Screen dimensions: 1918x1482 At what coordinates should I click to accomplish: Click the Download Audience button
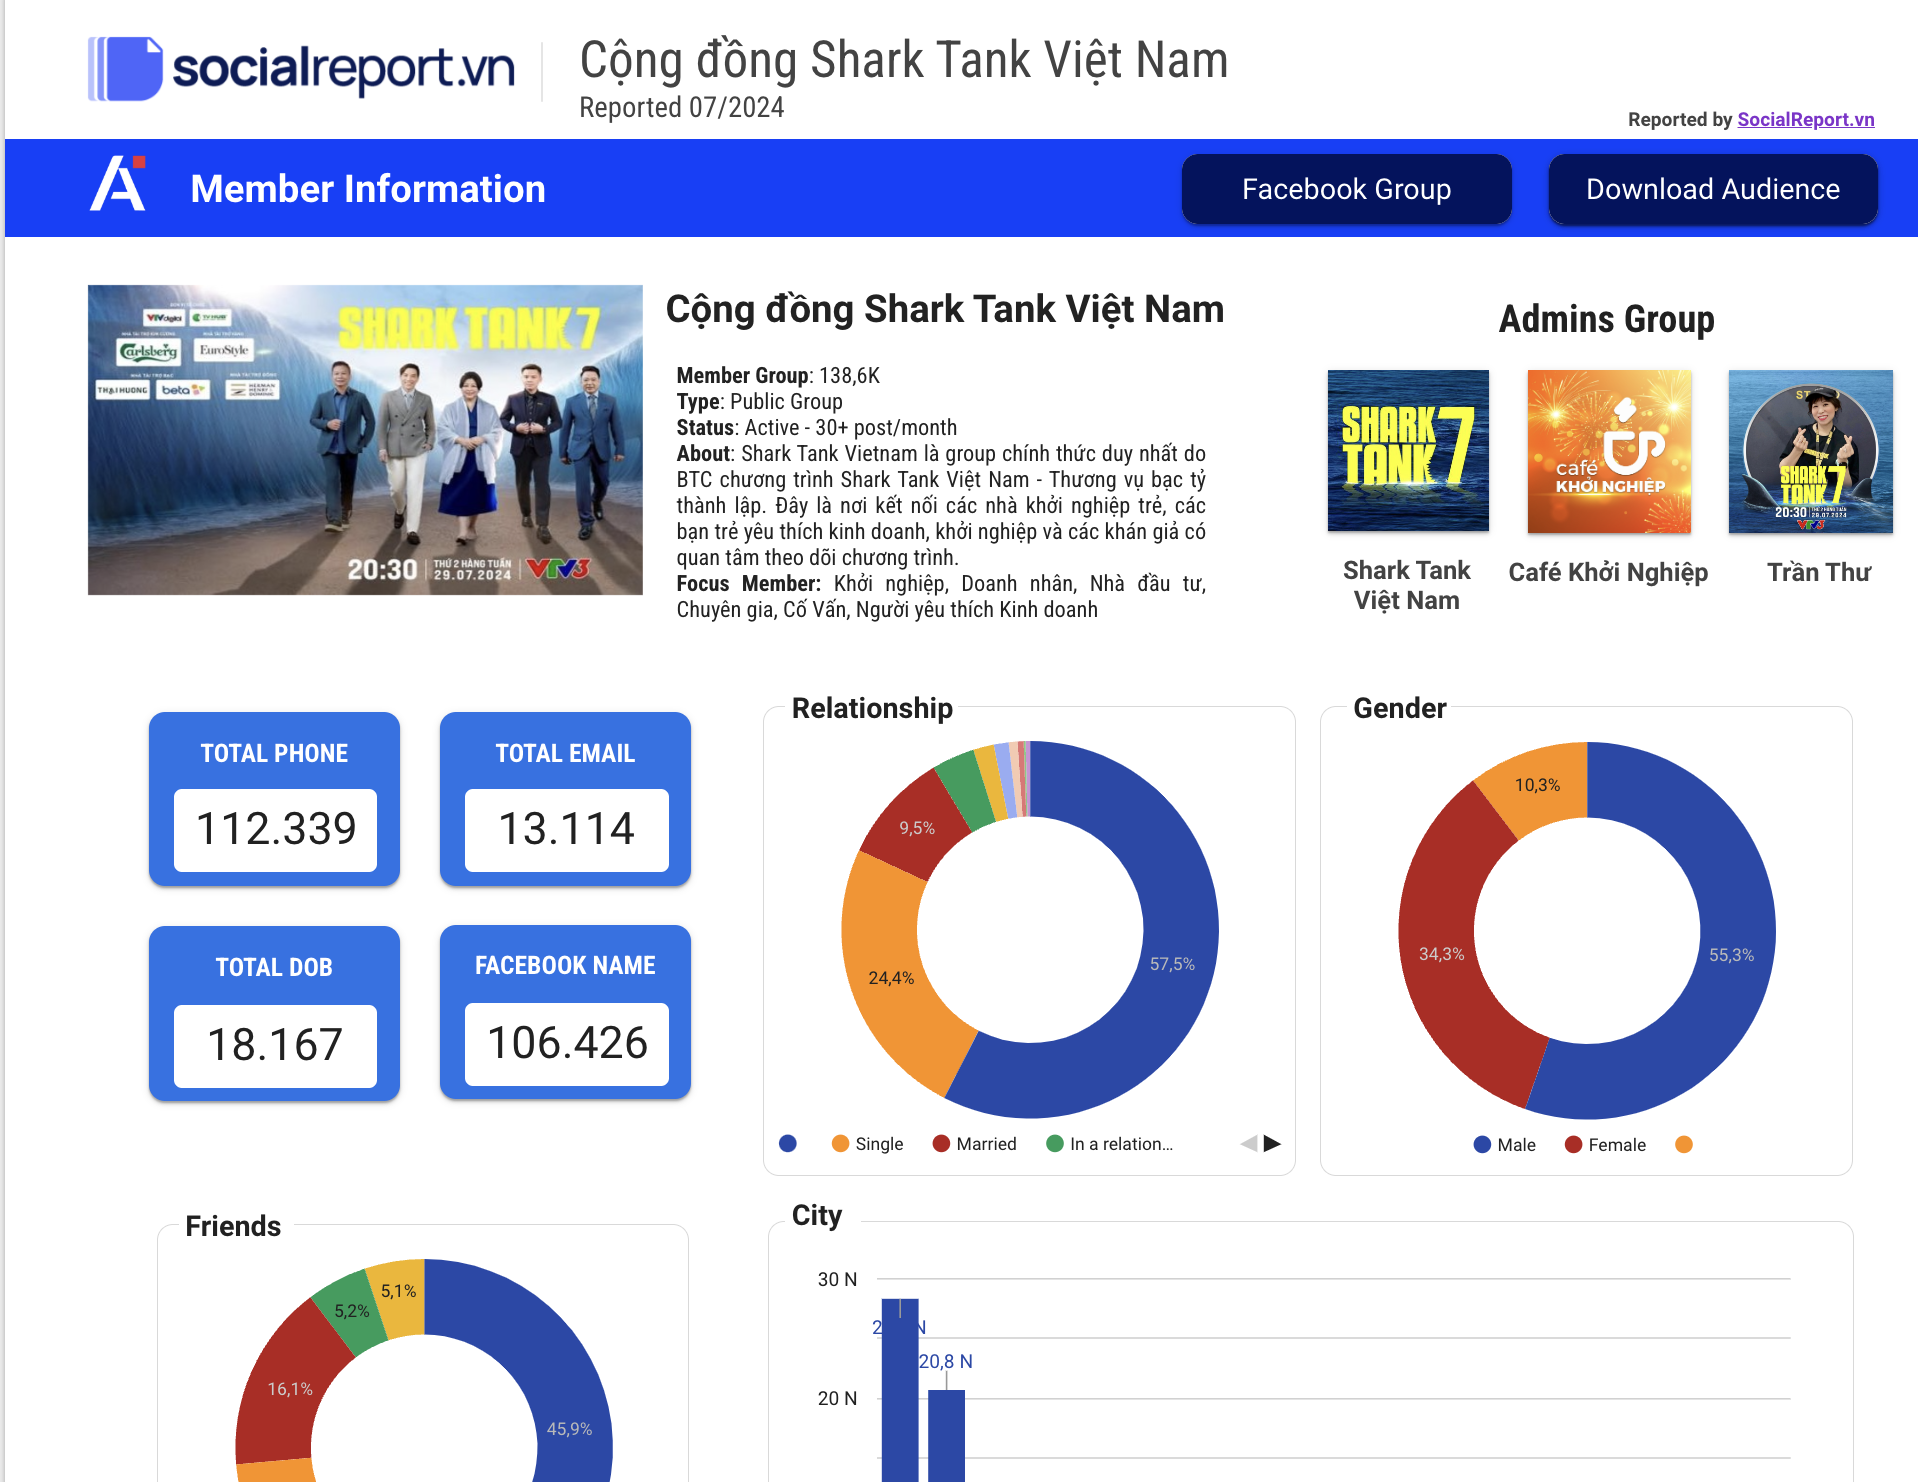[x=1712, y=189]
